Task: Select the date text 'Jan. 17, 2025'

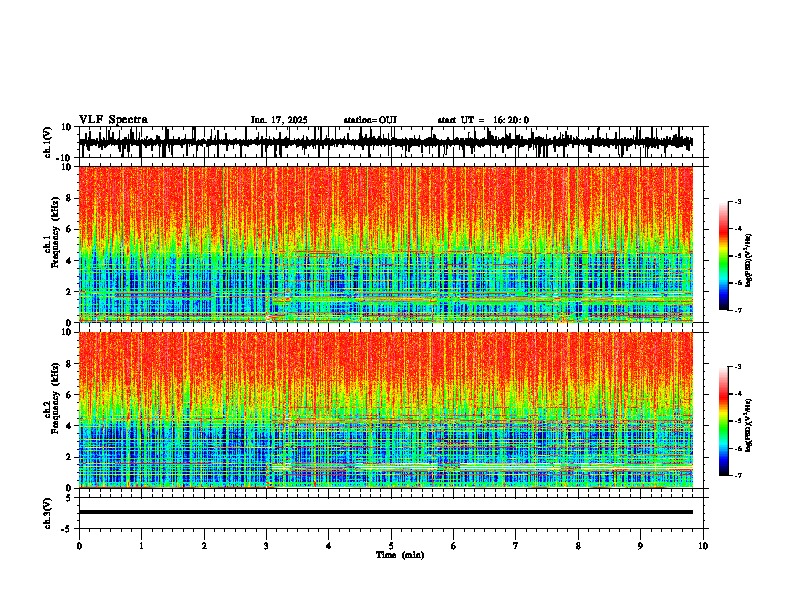Action: click(279, 120)
